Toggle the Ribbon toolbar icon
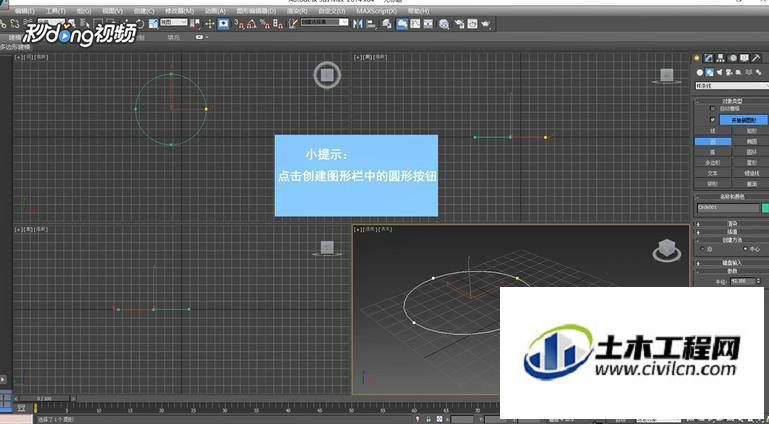769x424 pixels. click(x=402, y=24)
